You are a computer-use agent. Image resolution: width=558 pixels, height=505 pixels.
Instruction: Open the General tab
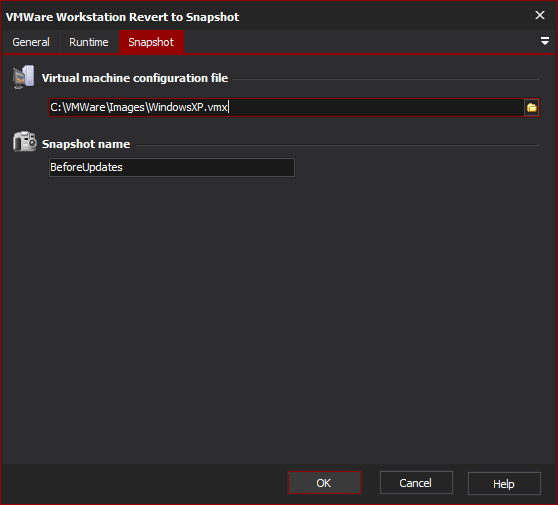tap(31, 42)
